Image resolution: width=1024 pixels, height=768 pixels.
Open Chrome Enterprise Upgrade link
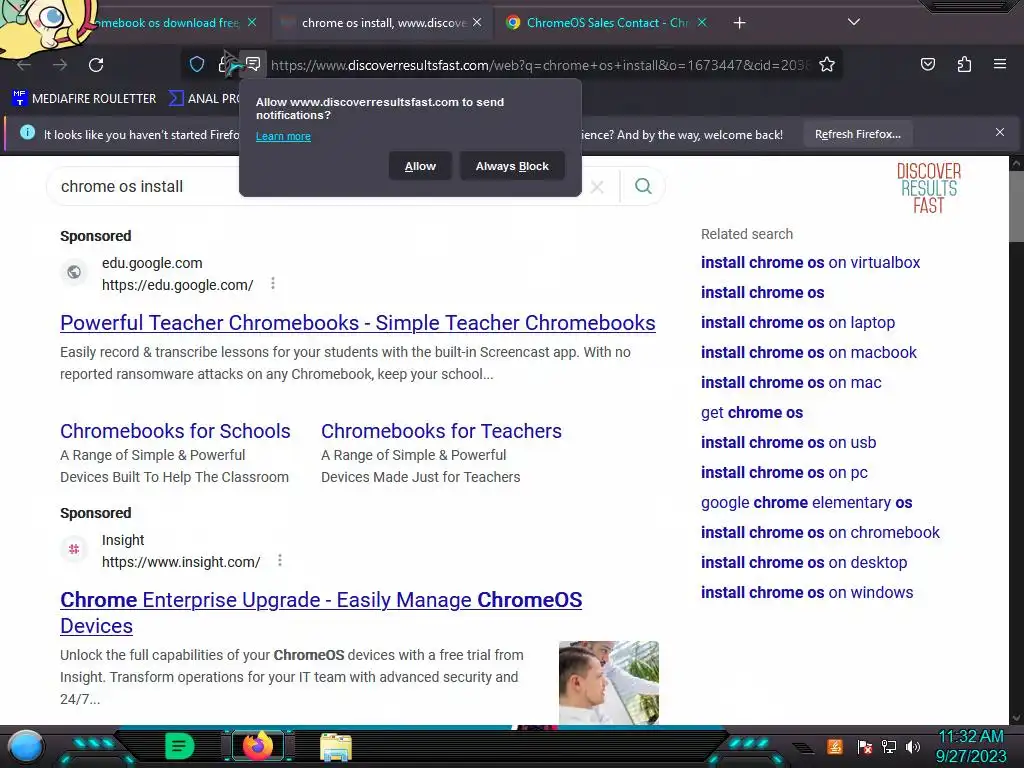point(321,613)
